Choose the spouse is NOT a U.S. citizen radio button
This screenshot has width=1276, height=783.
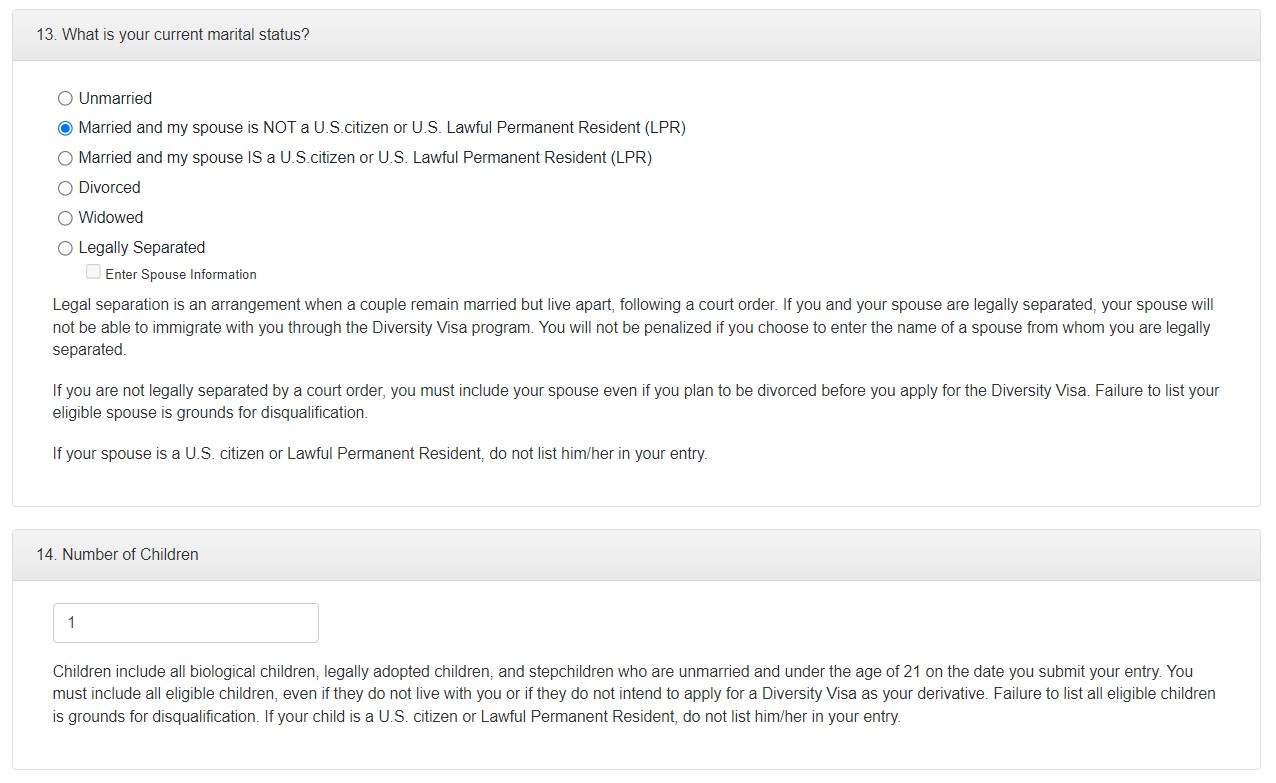(65, 128)
